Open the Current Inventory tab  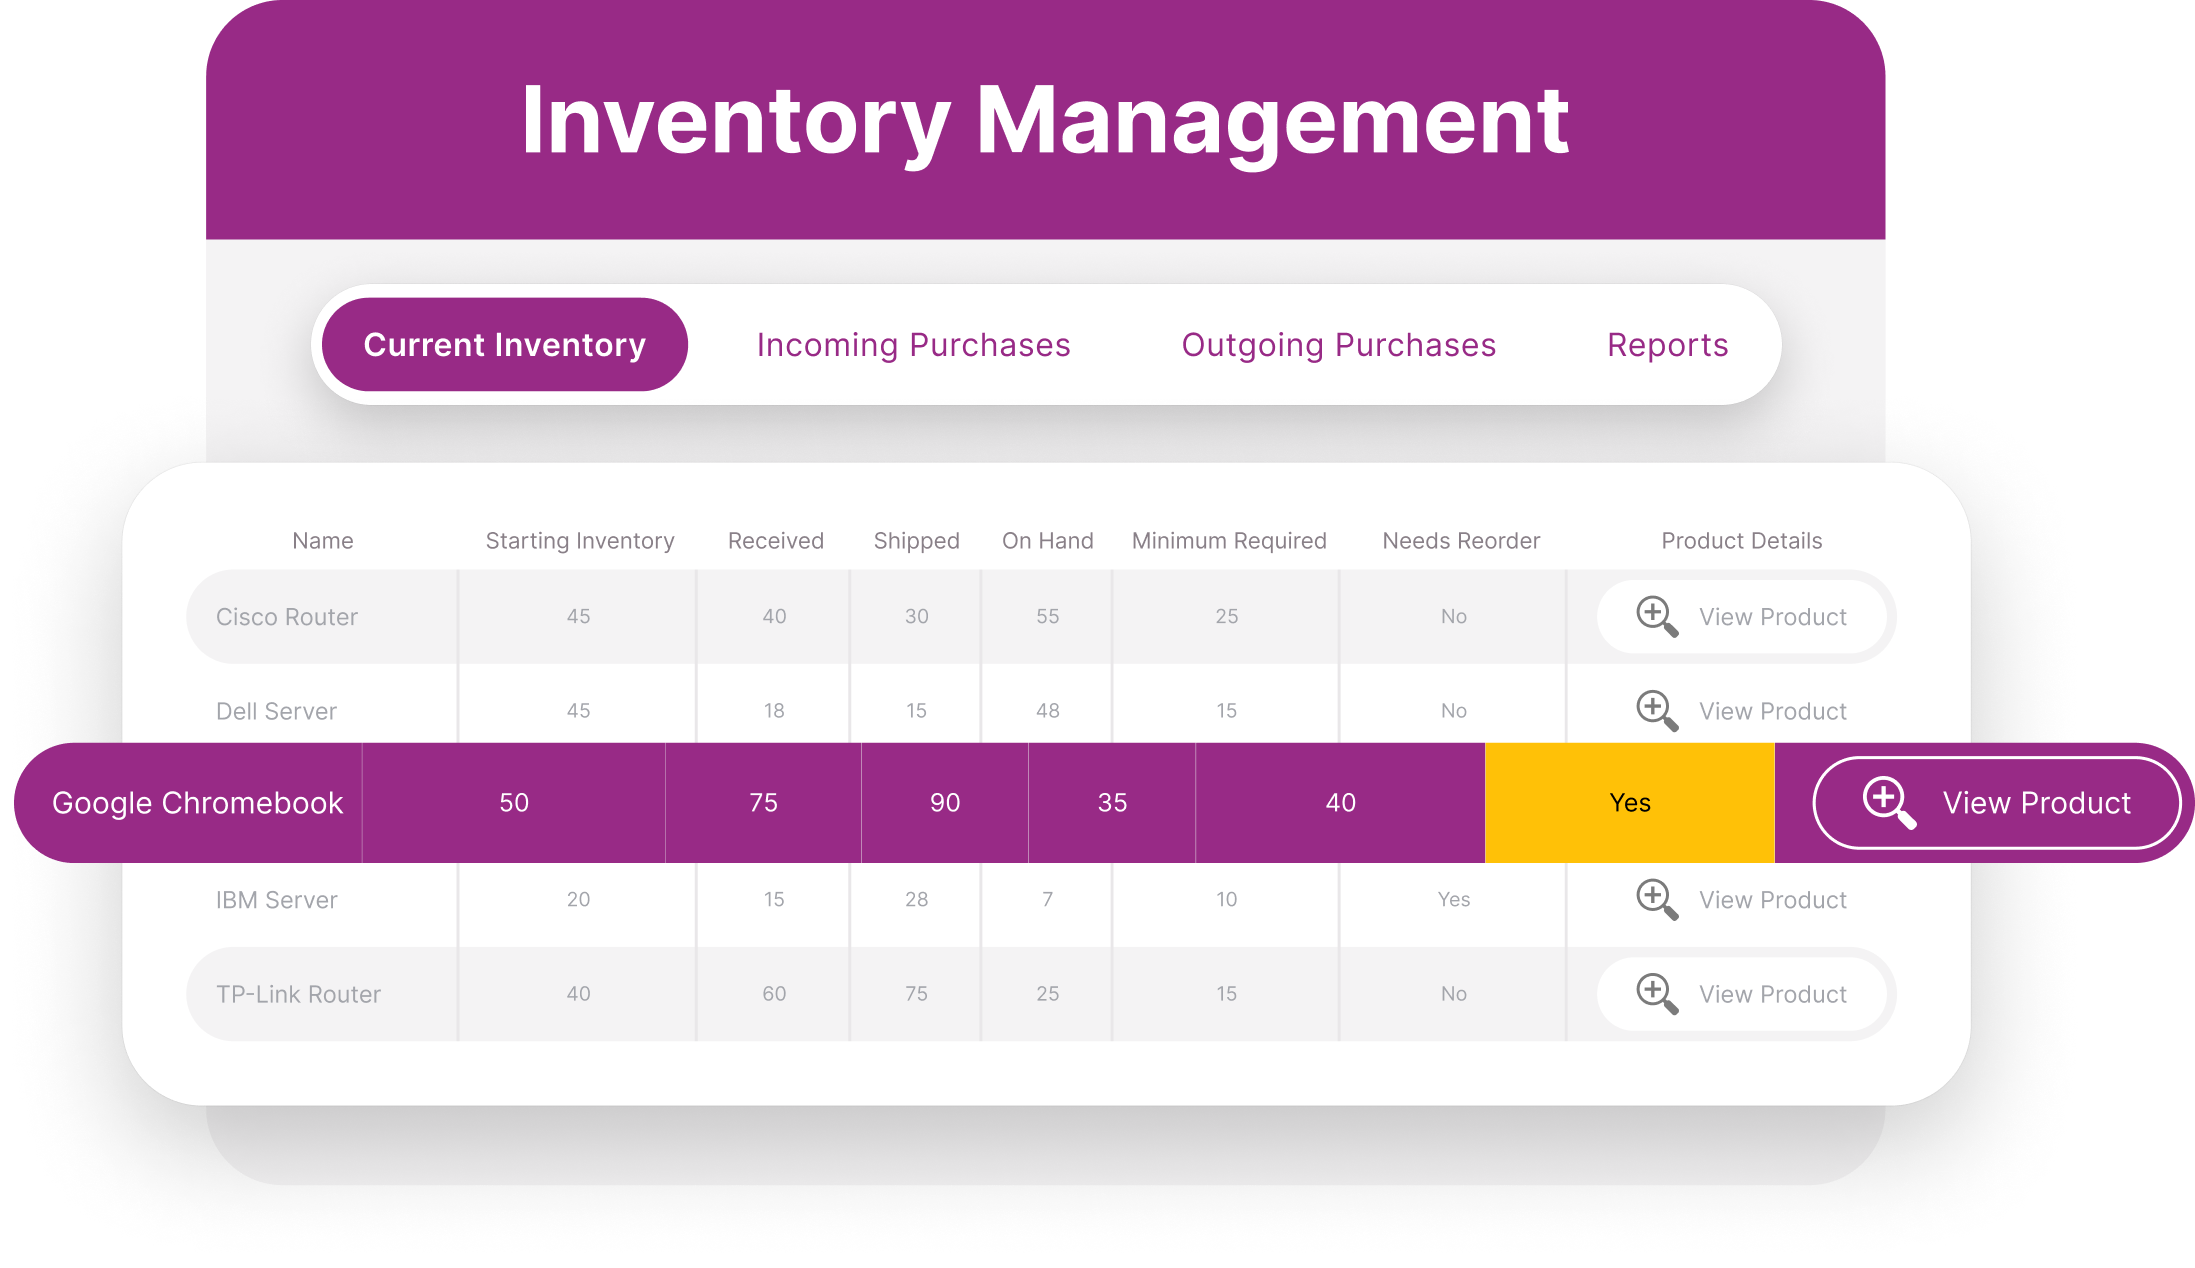tap(504, 345)
